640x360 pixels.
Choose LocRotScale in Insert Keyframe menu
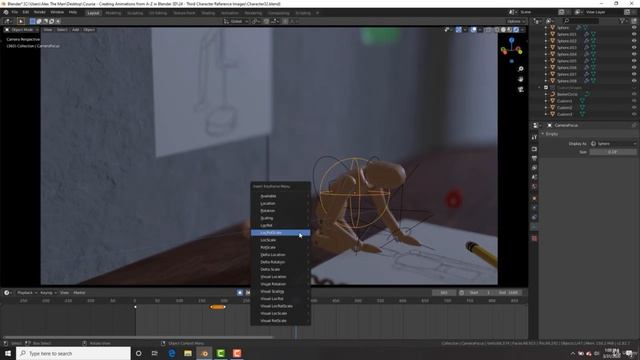point(280,233)
